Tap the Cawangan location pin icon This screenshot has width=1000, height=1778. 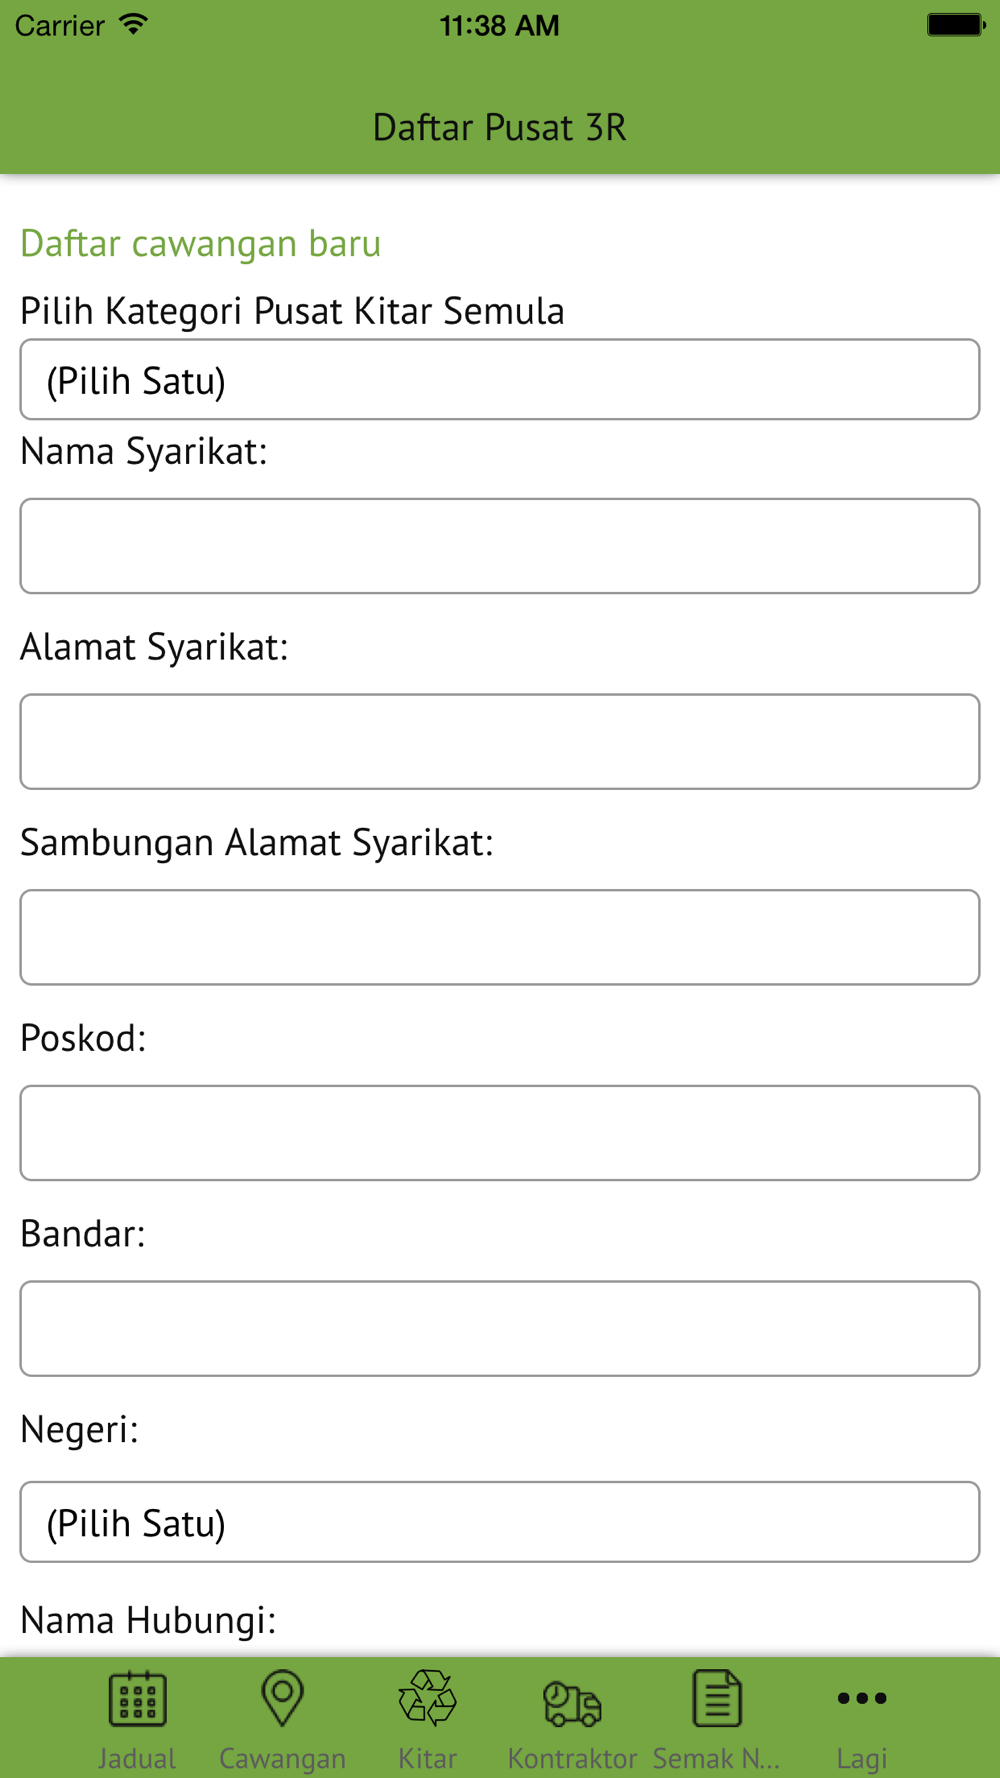tap(282, 1698)
